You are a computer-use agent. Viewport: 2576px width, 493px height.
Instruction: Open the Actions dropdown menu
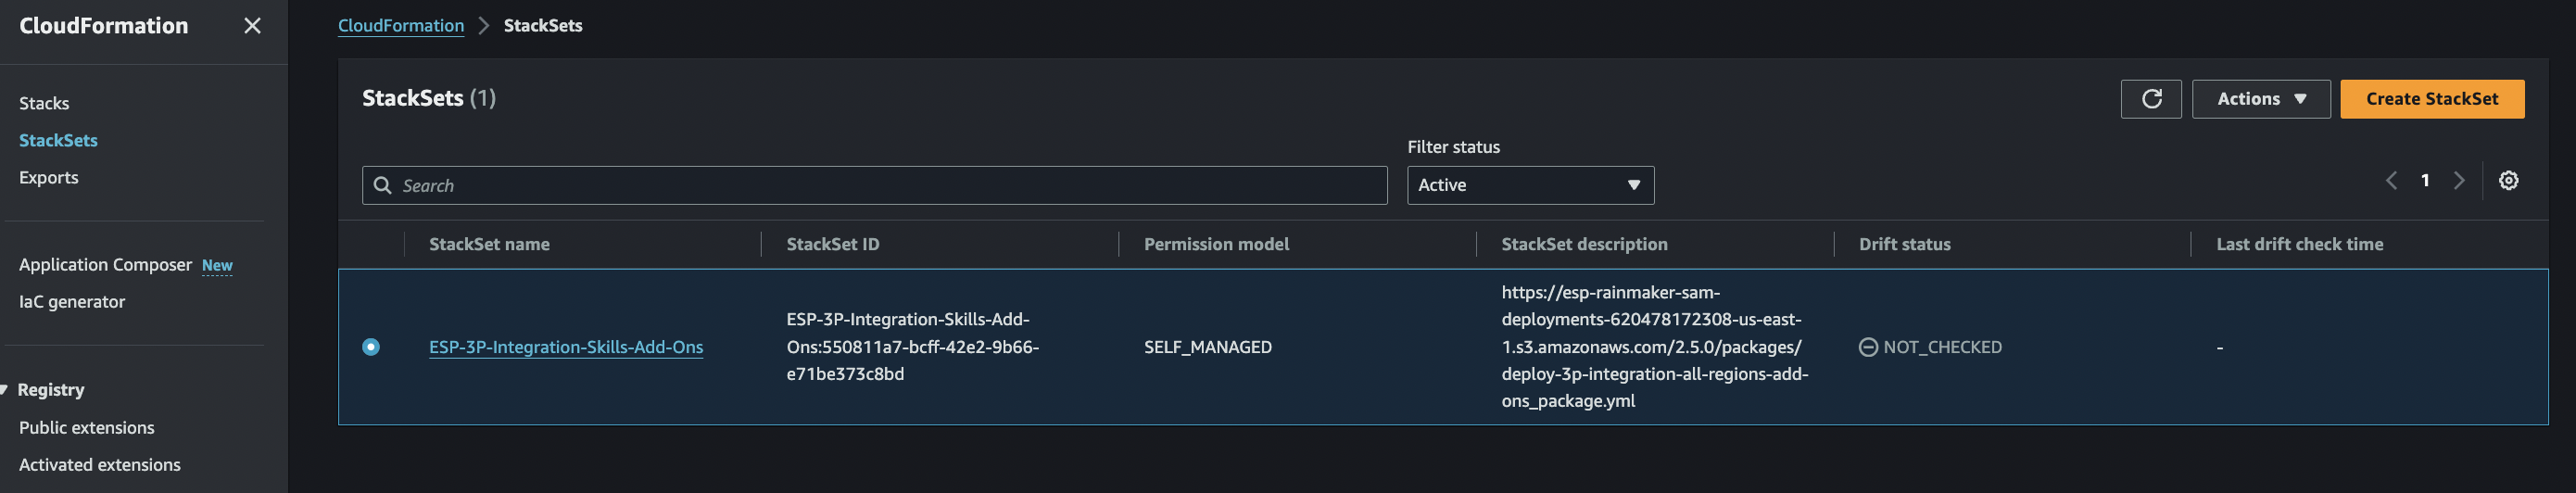coord(2261,99)
